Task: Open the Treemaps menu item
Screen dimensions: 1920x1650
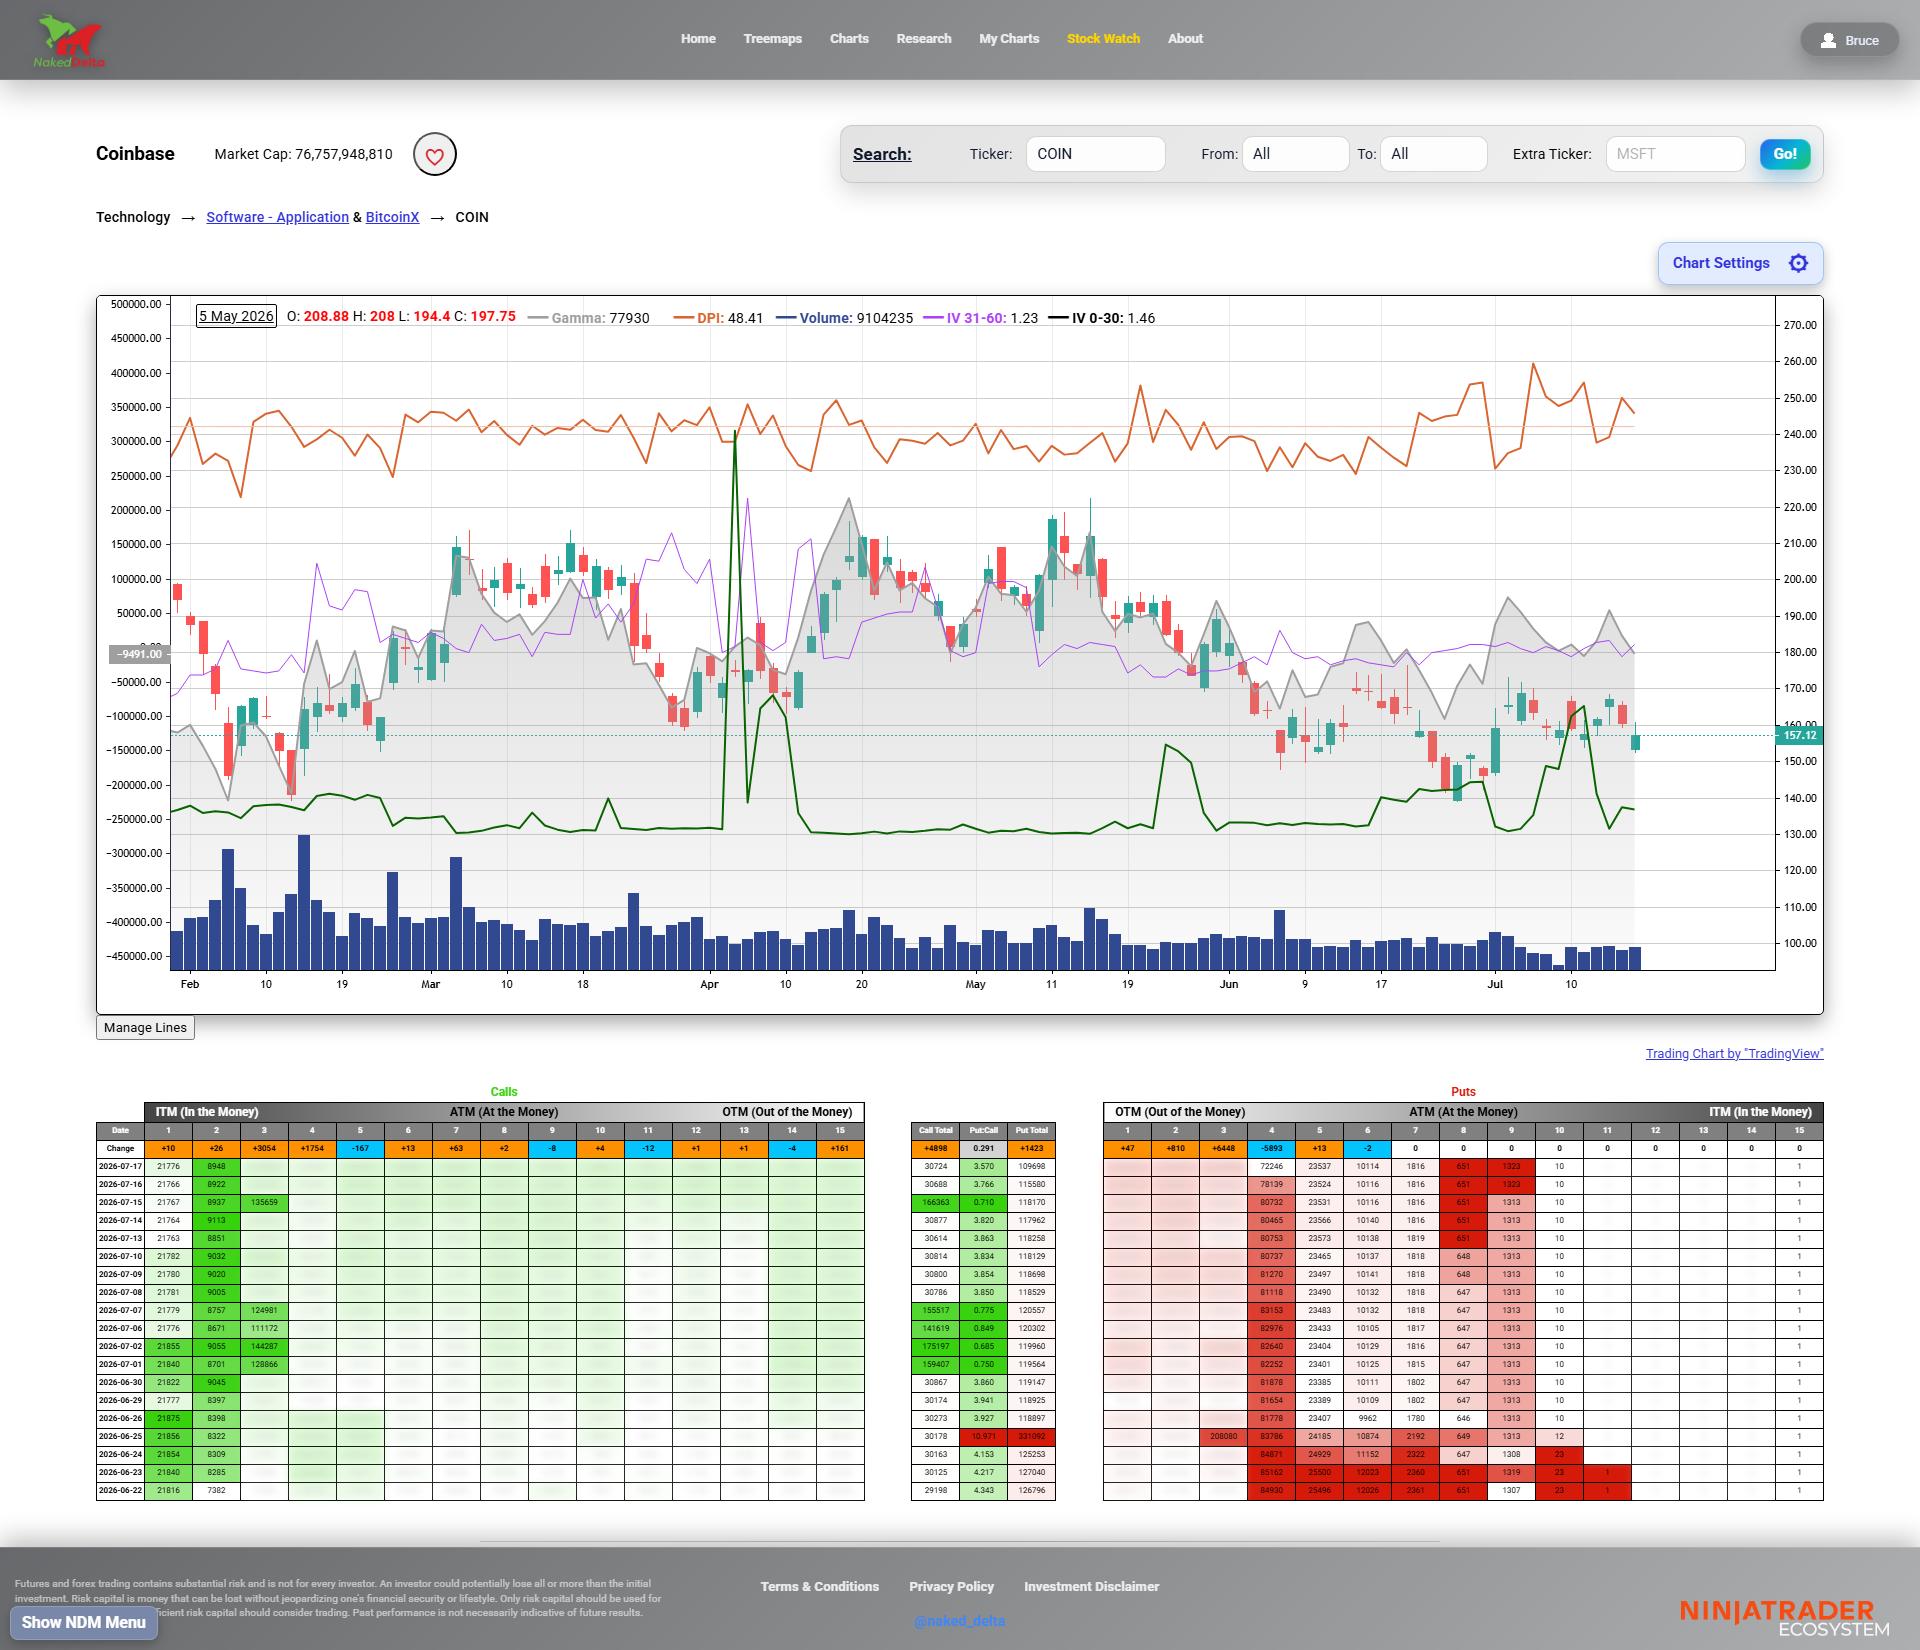Action: click(x=772, y=39)
